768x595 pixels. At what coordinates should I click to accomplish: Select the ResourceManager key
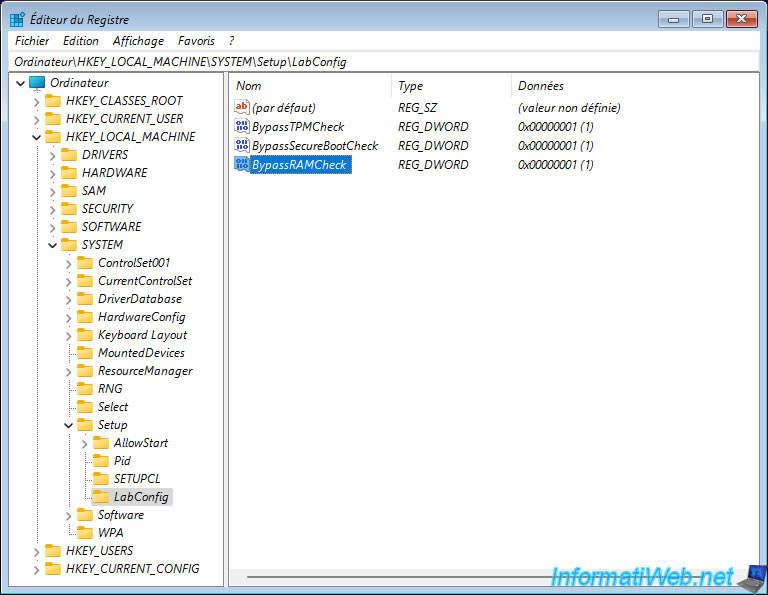(145, 371)
